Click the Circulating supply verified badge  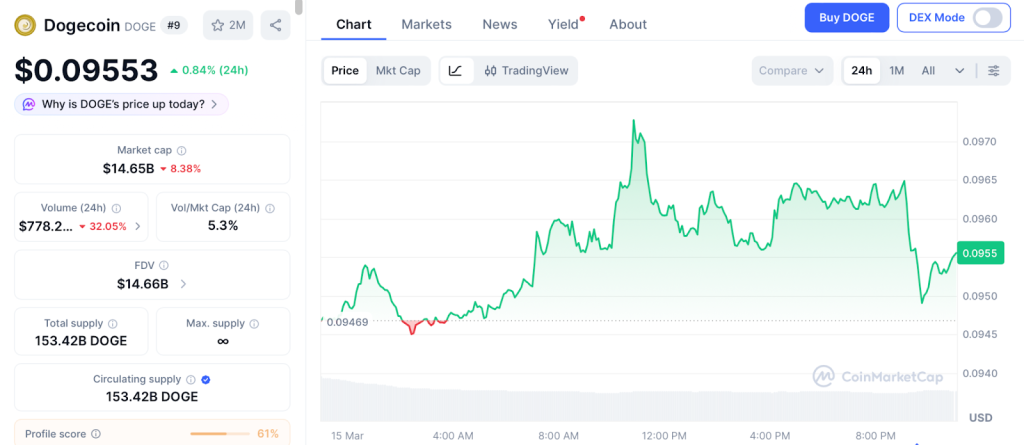(x=205, y=379)
